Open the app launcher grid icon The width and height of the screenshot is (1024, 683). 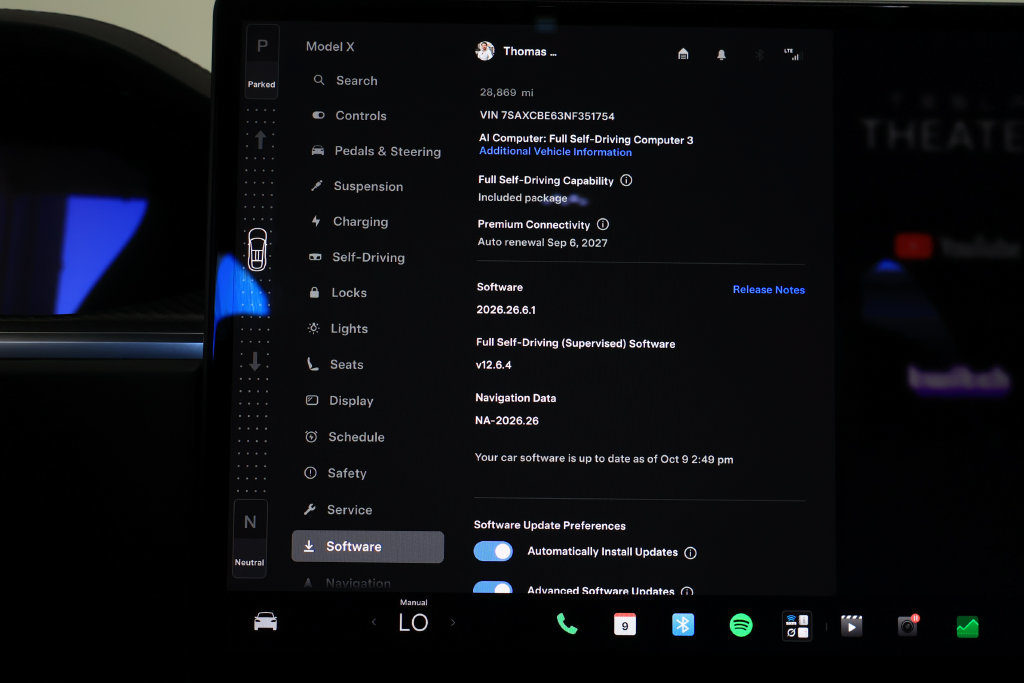click(797, 626)
